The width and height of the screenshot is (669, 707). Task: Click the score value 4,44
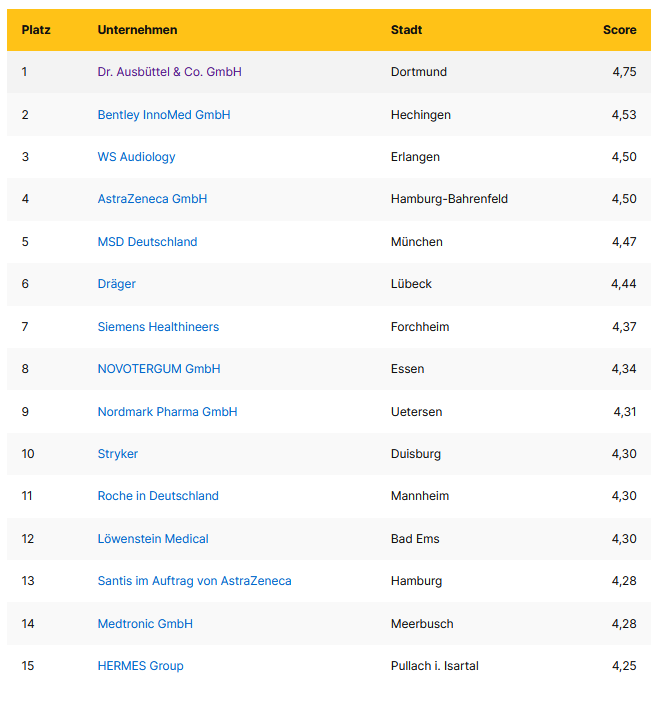(x=624, y=284)
